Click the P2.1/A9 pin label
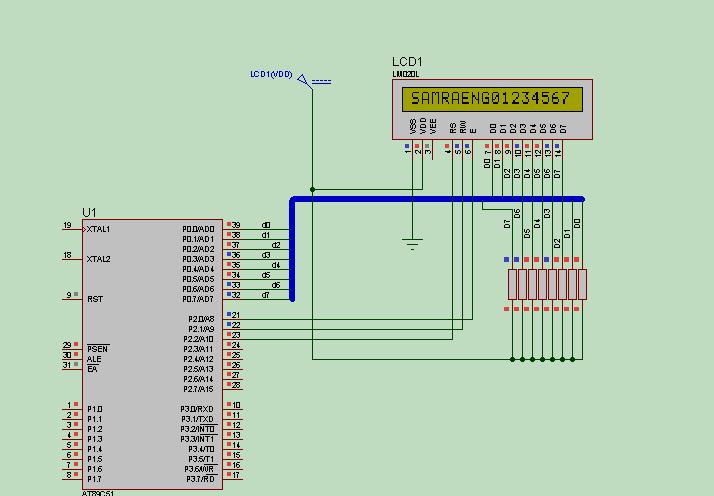This screenshot has width=714, height=496. (x=201, y=329)
